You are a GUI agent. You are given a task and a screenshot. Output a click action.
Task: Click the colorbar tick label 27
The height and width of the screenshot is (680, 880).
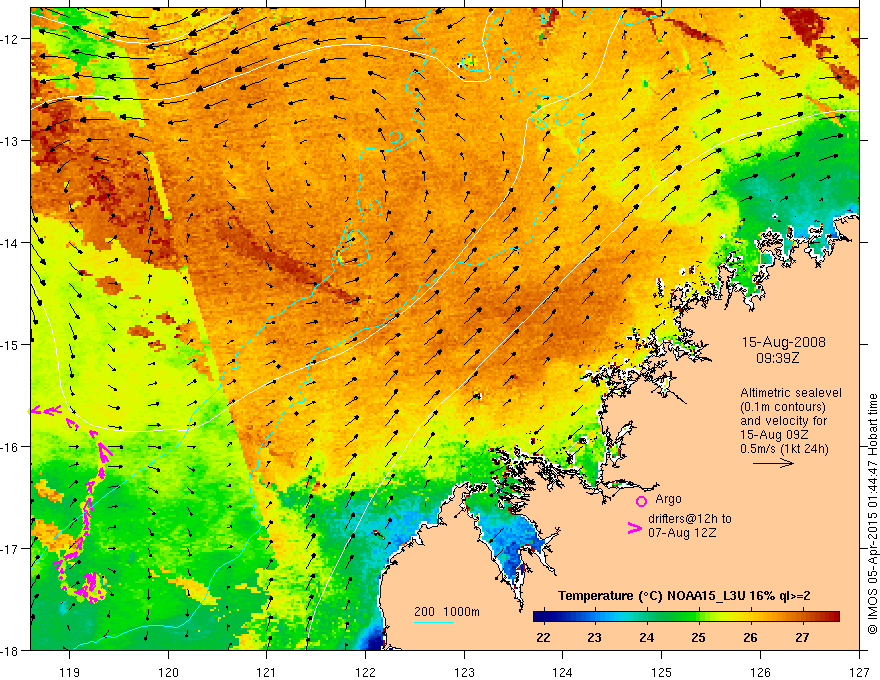(x=802, y=638)
